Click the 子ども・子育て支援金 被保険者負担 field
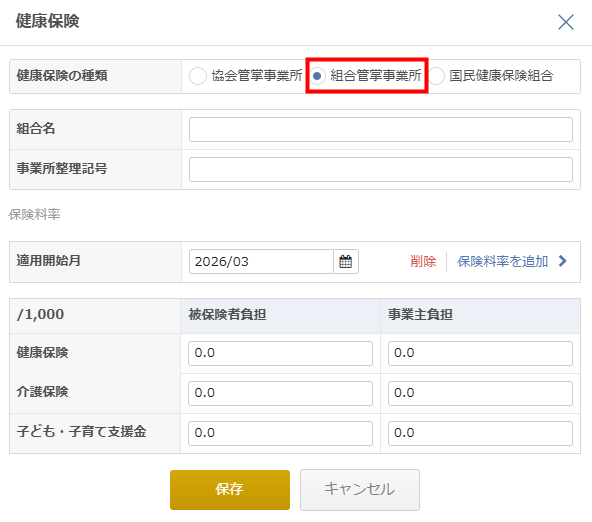 tap(280, 433)
